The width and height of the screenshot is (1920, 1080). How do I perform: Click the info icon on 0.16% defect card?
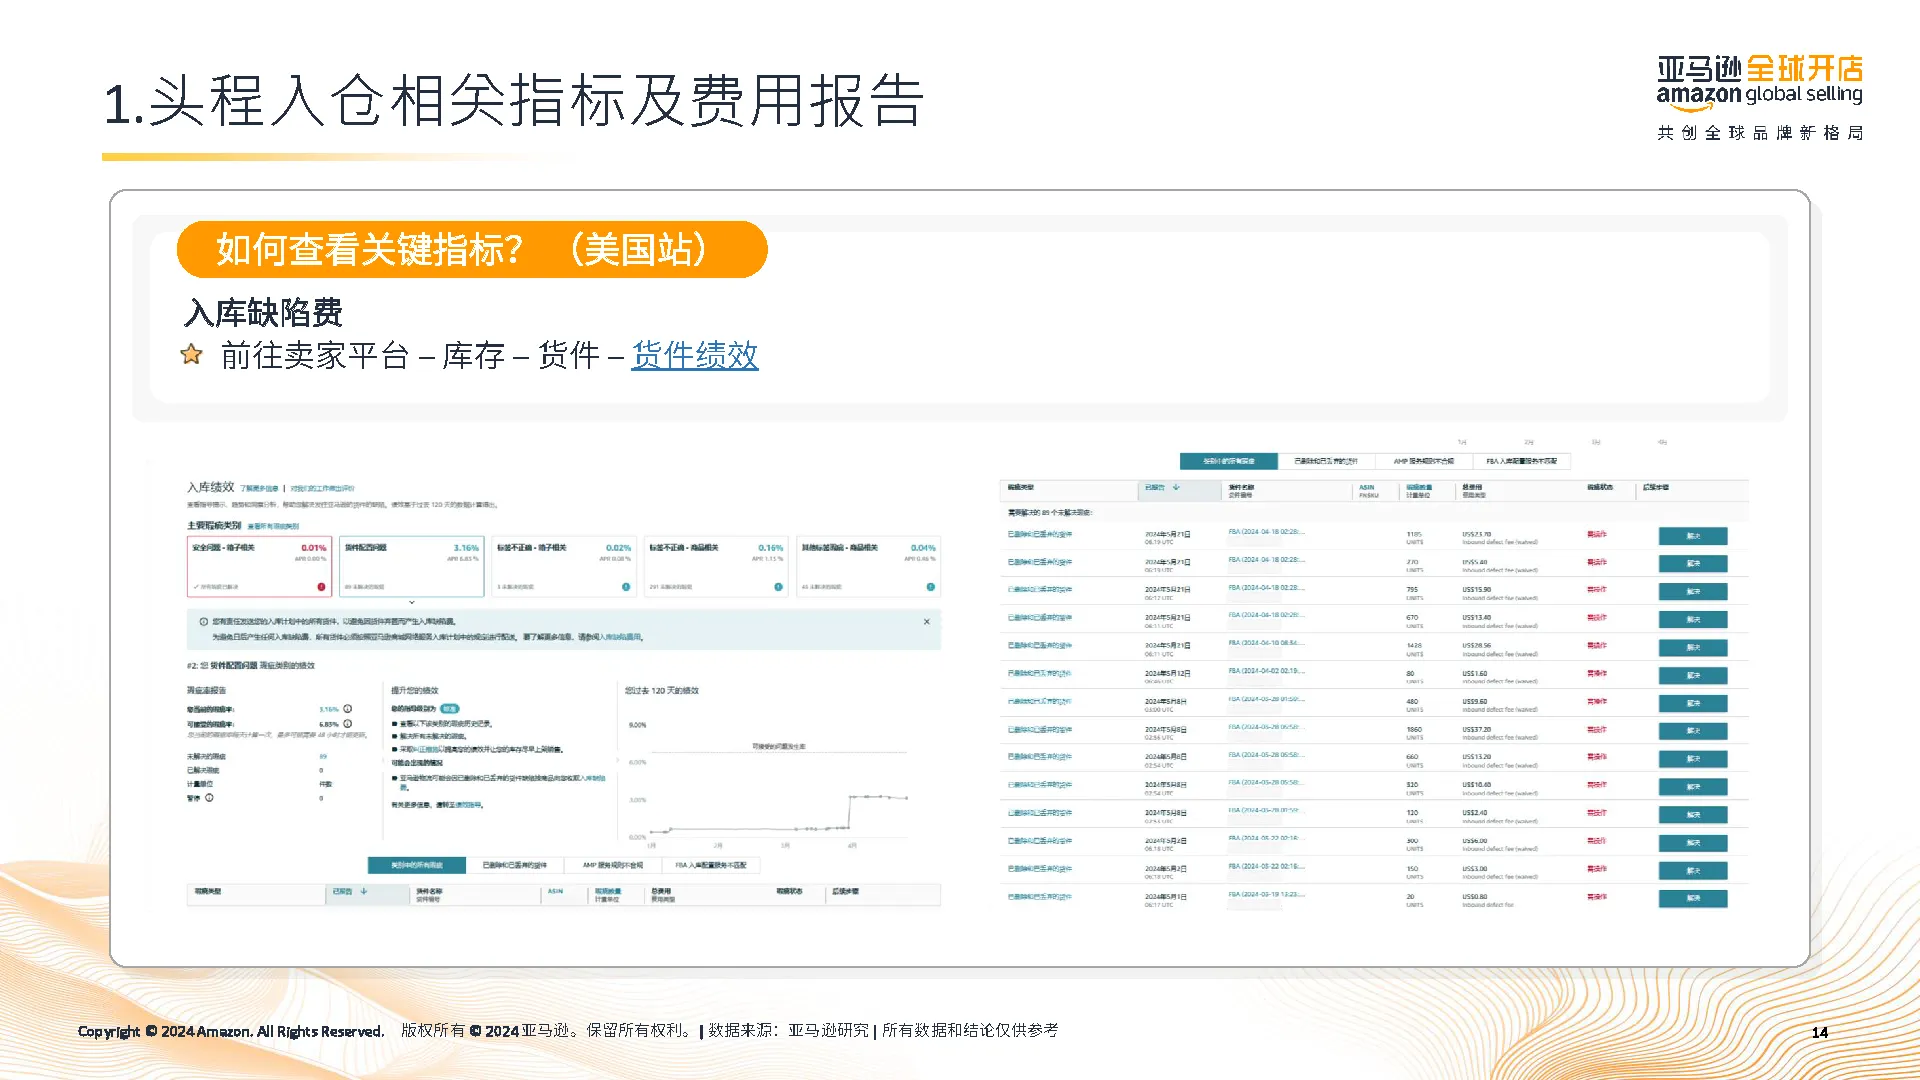(778, 587)
